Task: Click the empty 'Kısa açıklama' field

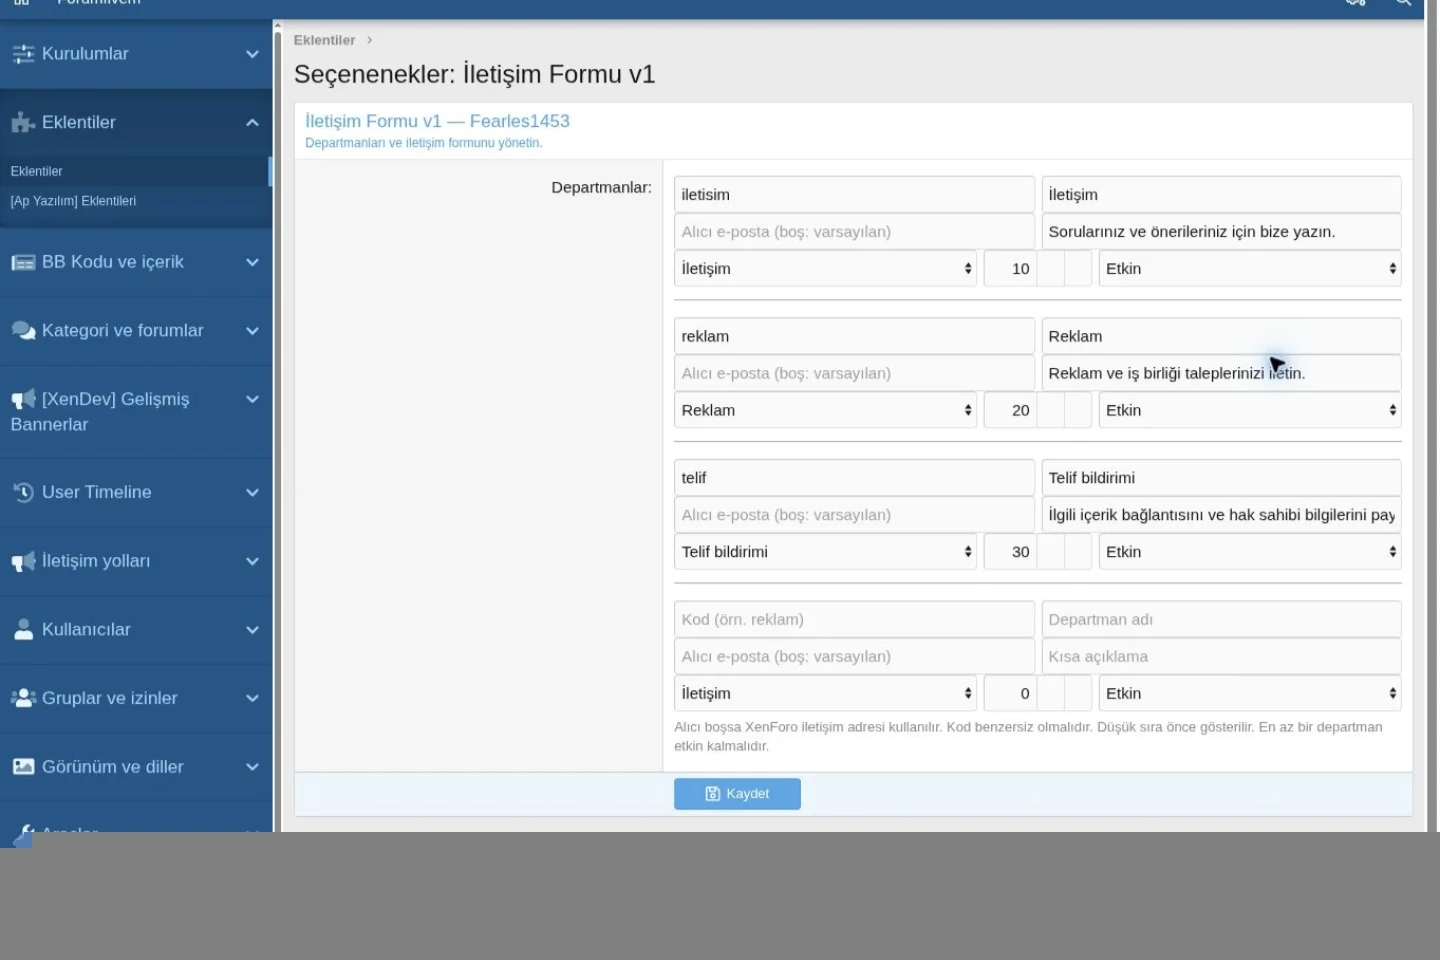Action: (1221, 656)
